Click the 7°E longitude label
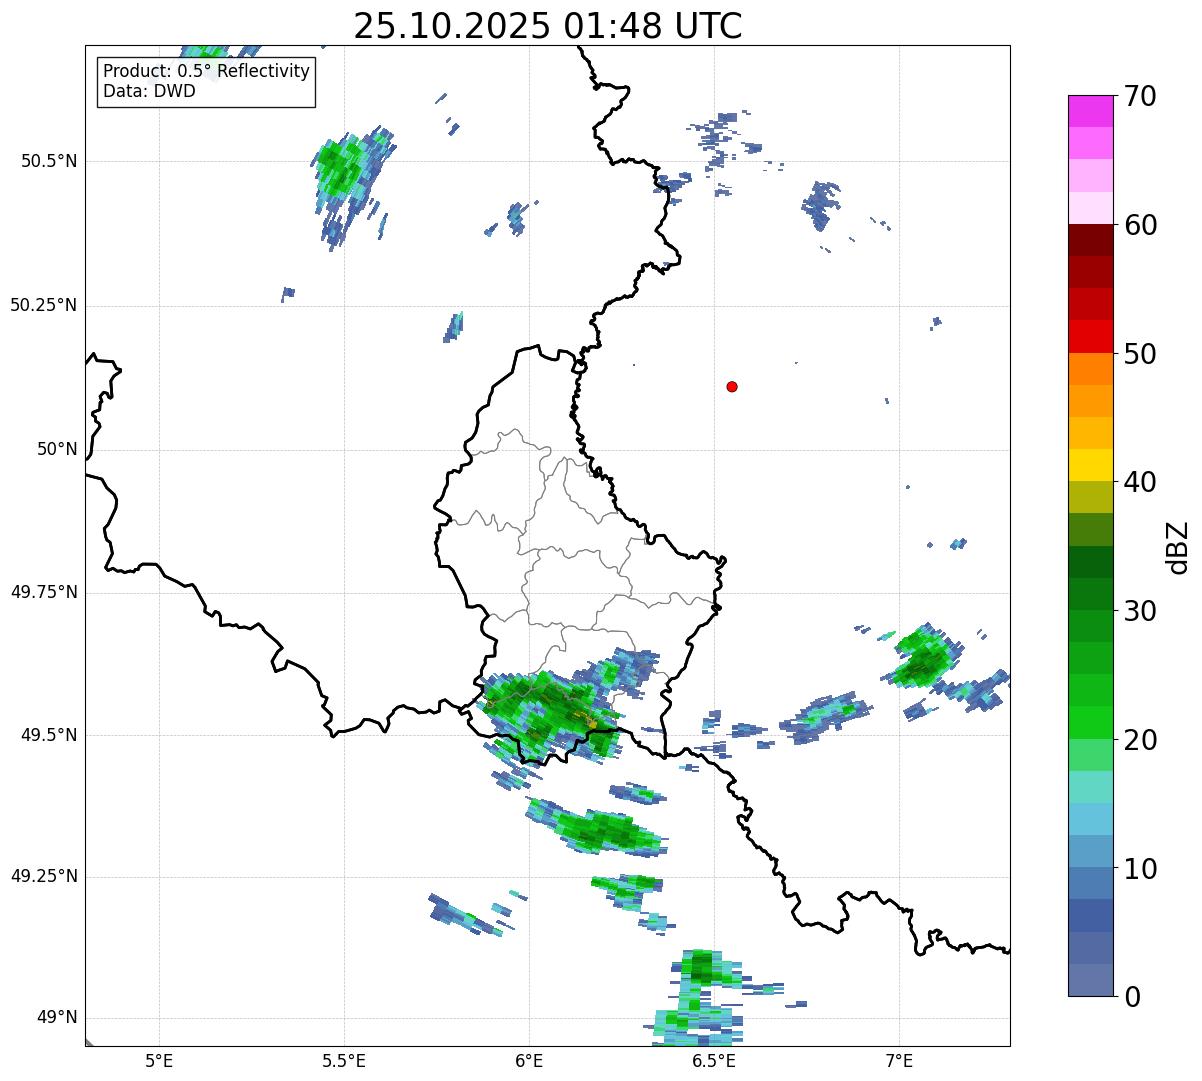The image size is (1202, 1081). pyautogui.click(x=899, y=1060)
